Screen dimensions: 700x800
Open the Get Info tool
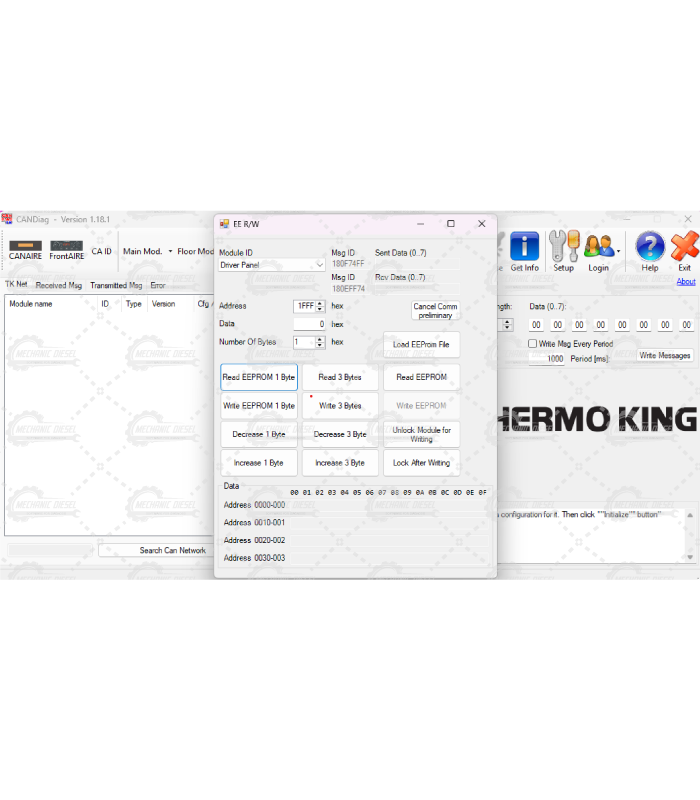(524, 247)
